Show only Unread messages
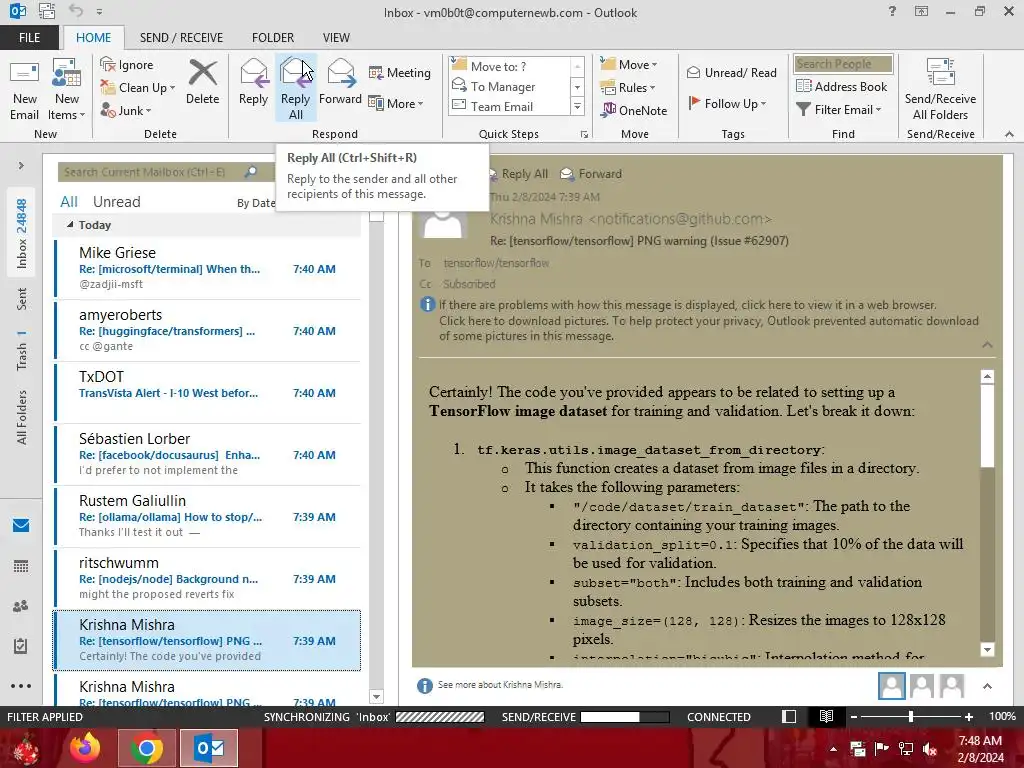The height and width of the screenshot is (768, 1024). (116, 202)
